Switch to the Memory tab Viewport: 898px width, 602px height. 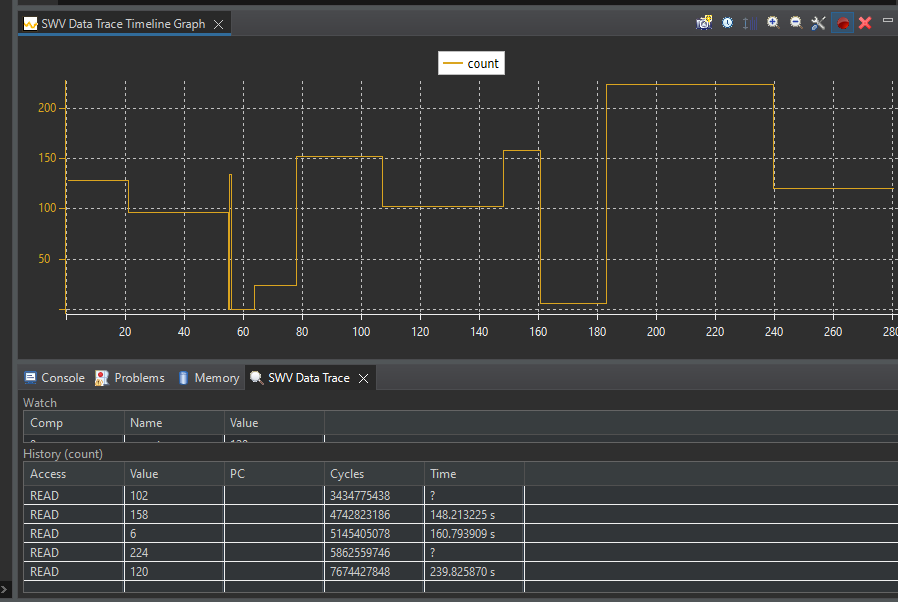click(x=209, y=378)
